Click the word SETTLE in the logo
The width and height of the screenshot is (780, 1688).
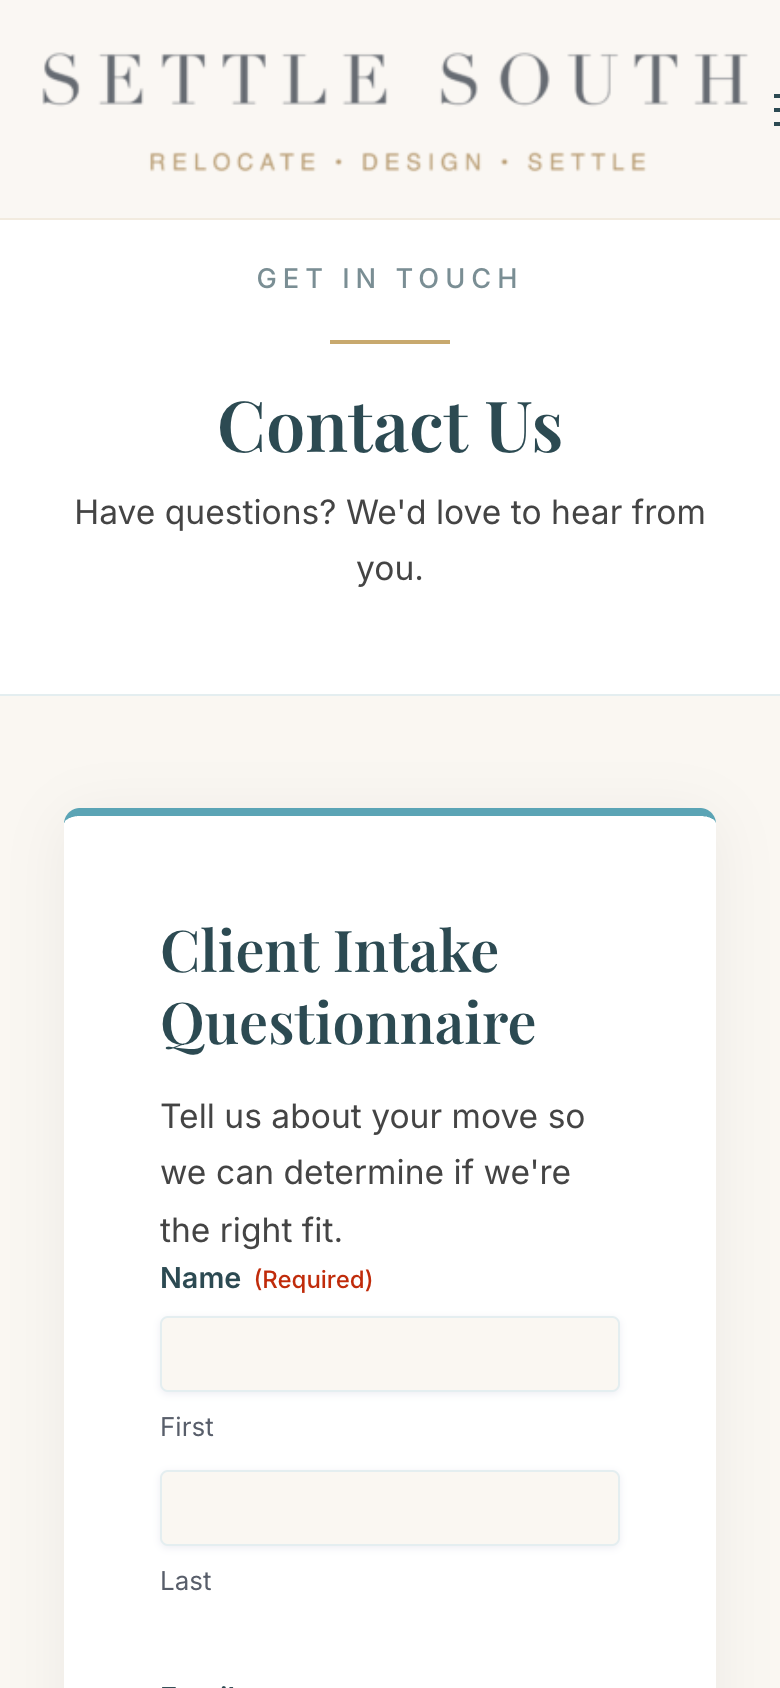pos(215,80)
